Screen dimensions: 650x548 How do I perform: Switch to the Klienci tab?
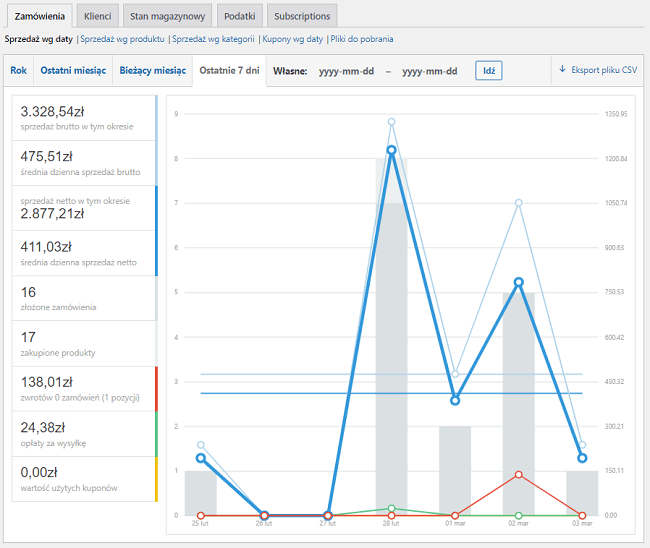pyautogui.click(x=97, y=16)
